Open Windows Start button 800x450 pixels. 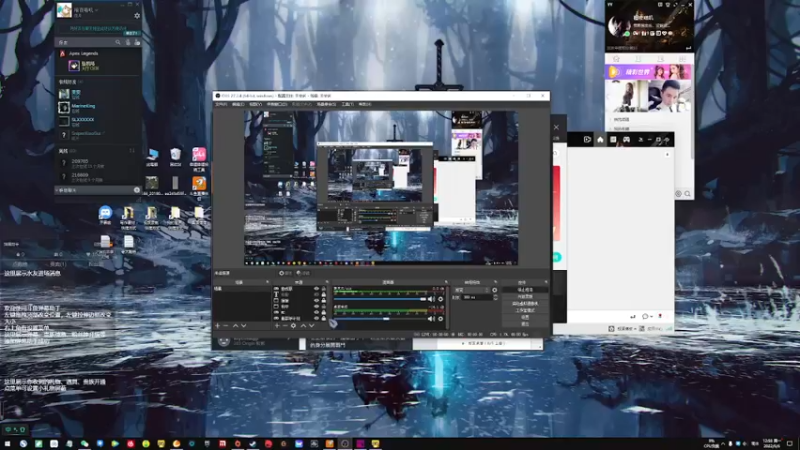(x=7, y=444)
